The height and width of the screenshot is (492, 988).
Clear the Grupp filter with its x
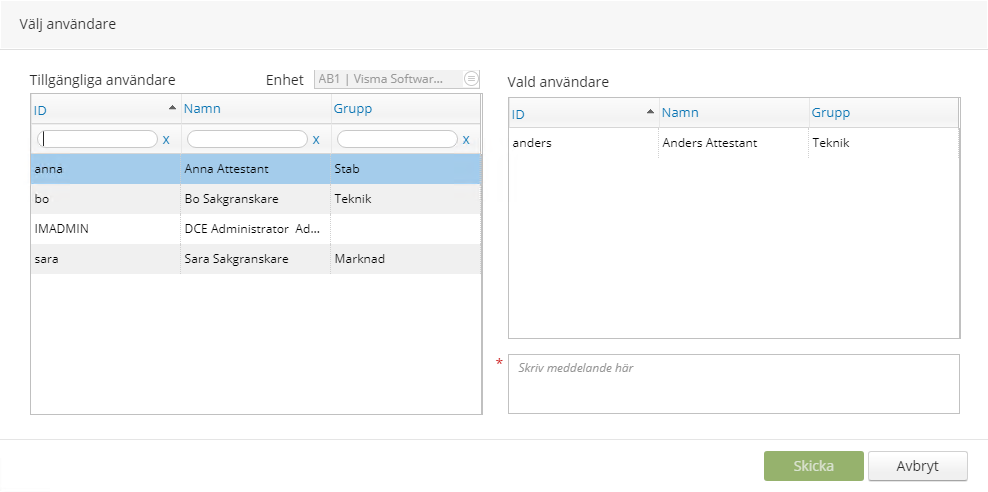(466, 140)
